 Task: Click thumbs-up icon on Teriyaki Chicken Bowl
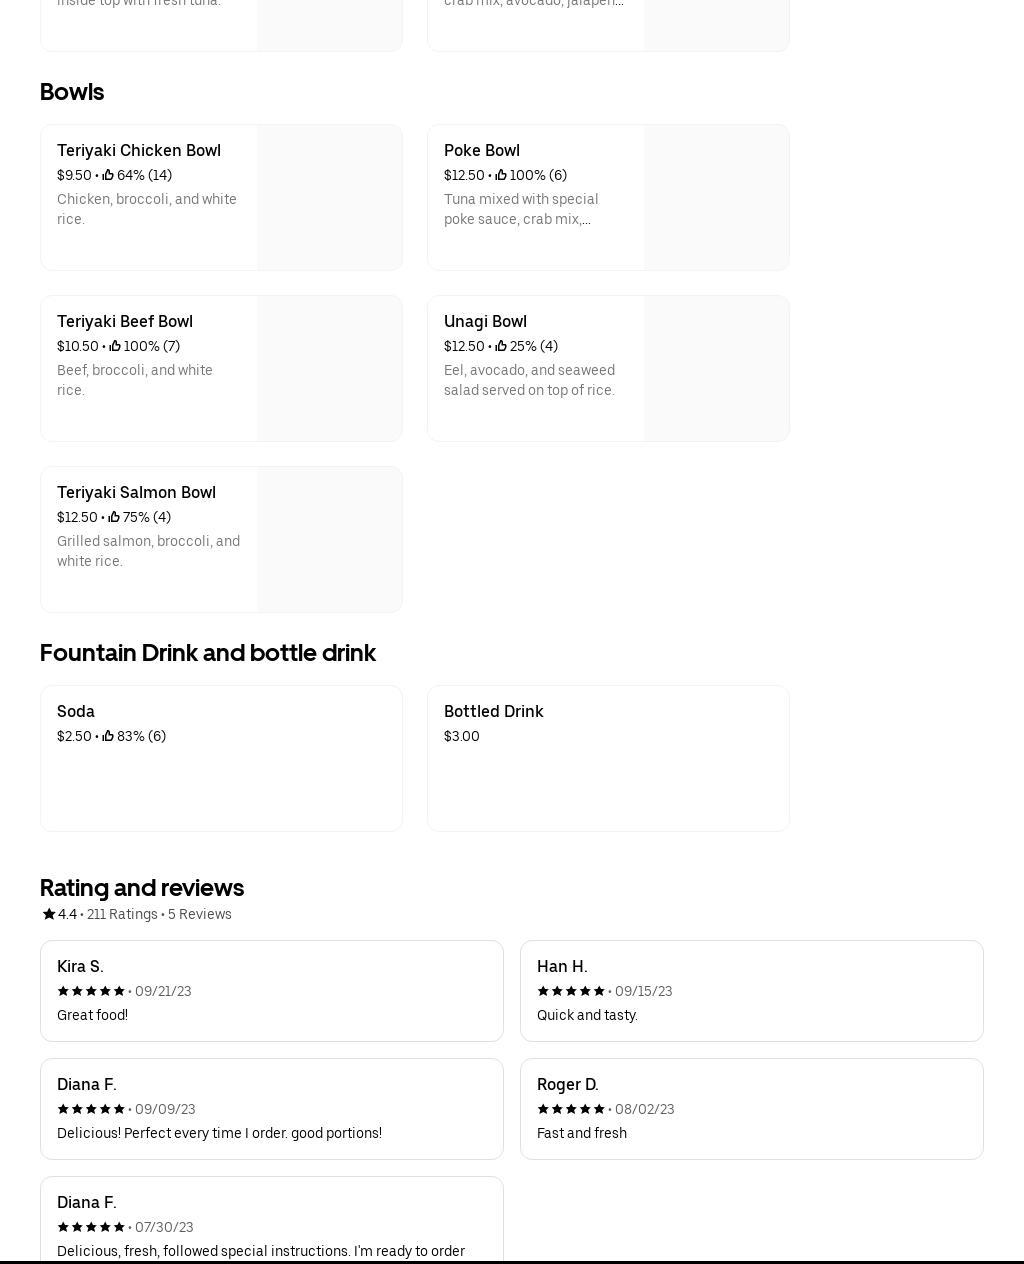point(108,175)
